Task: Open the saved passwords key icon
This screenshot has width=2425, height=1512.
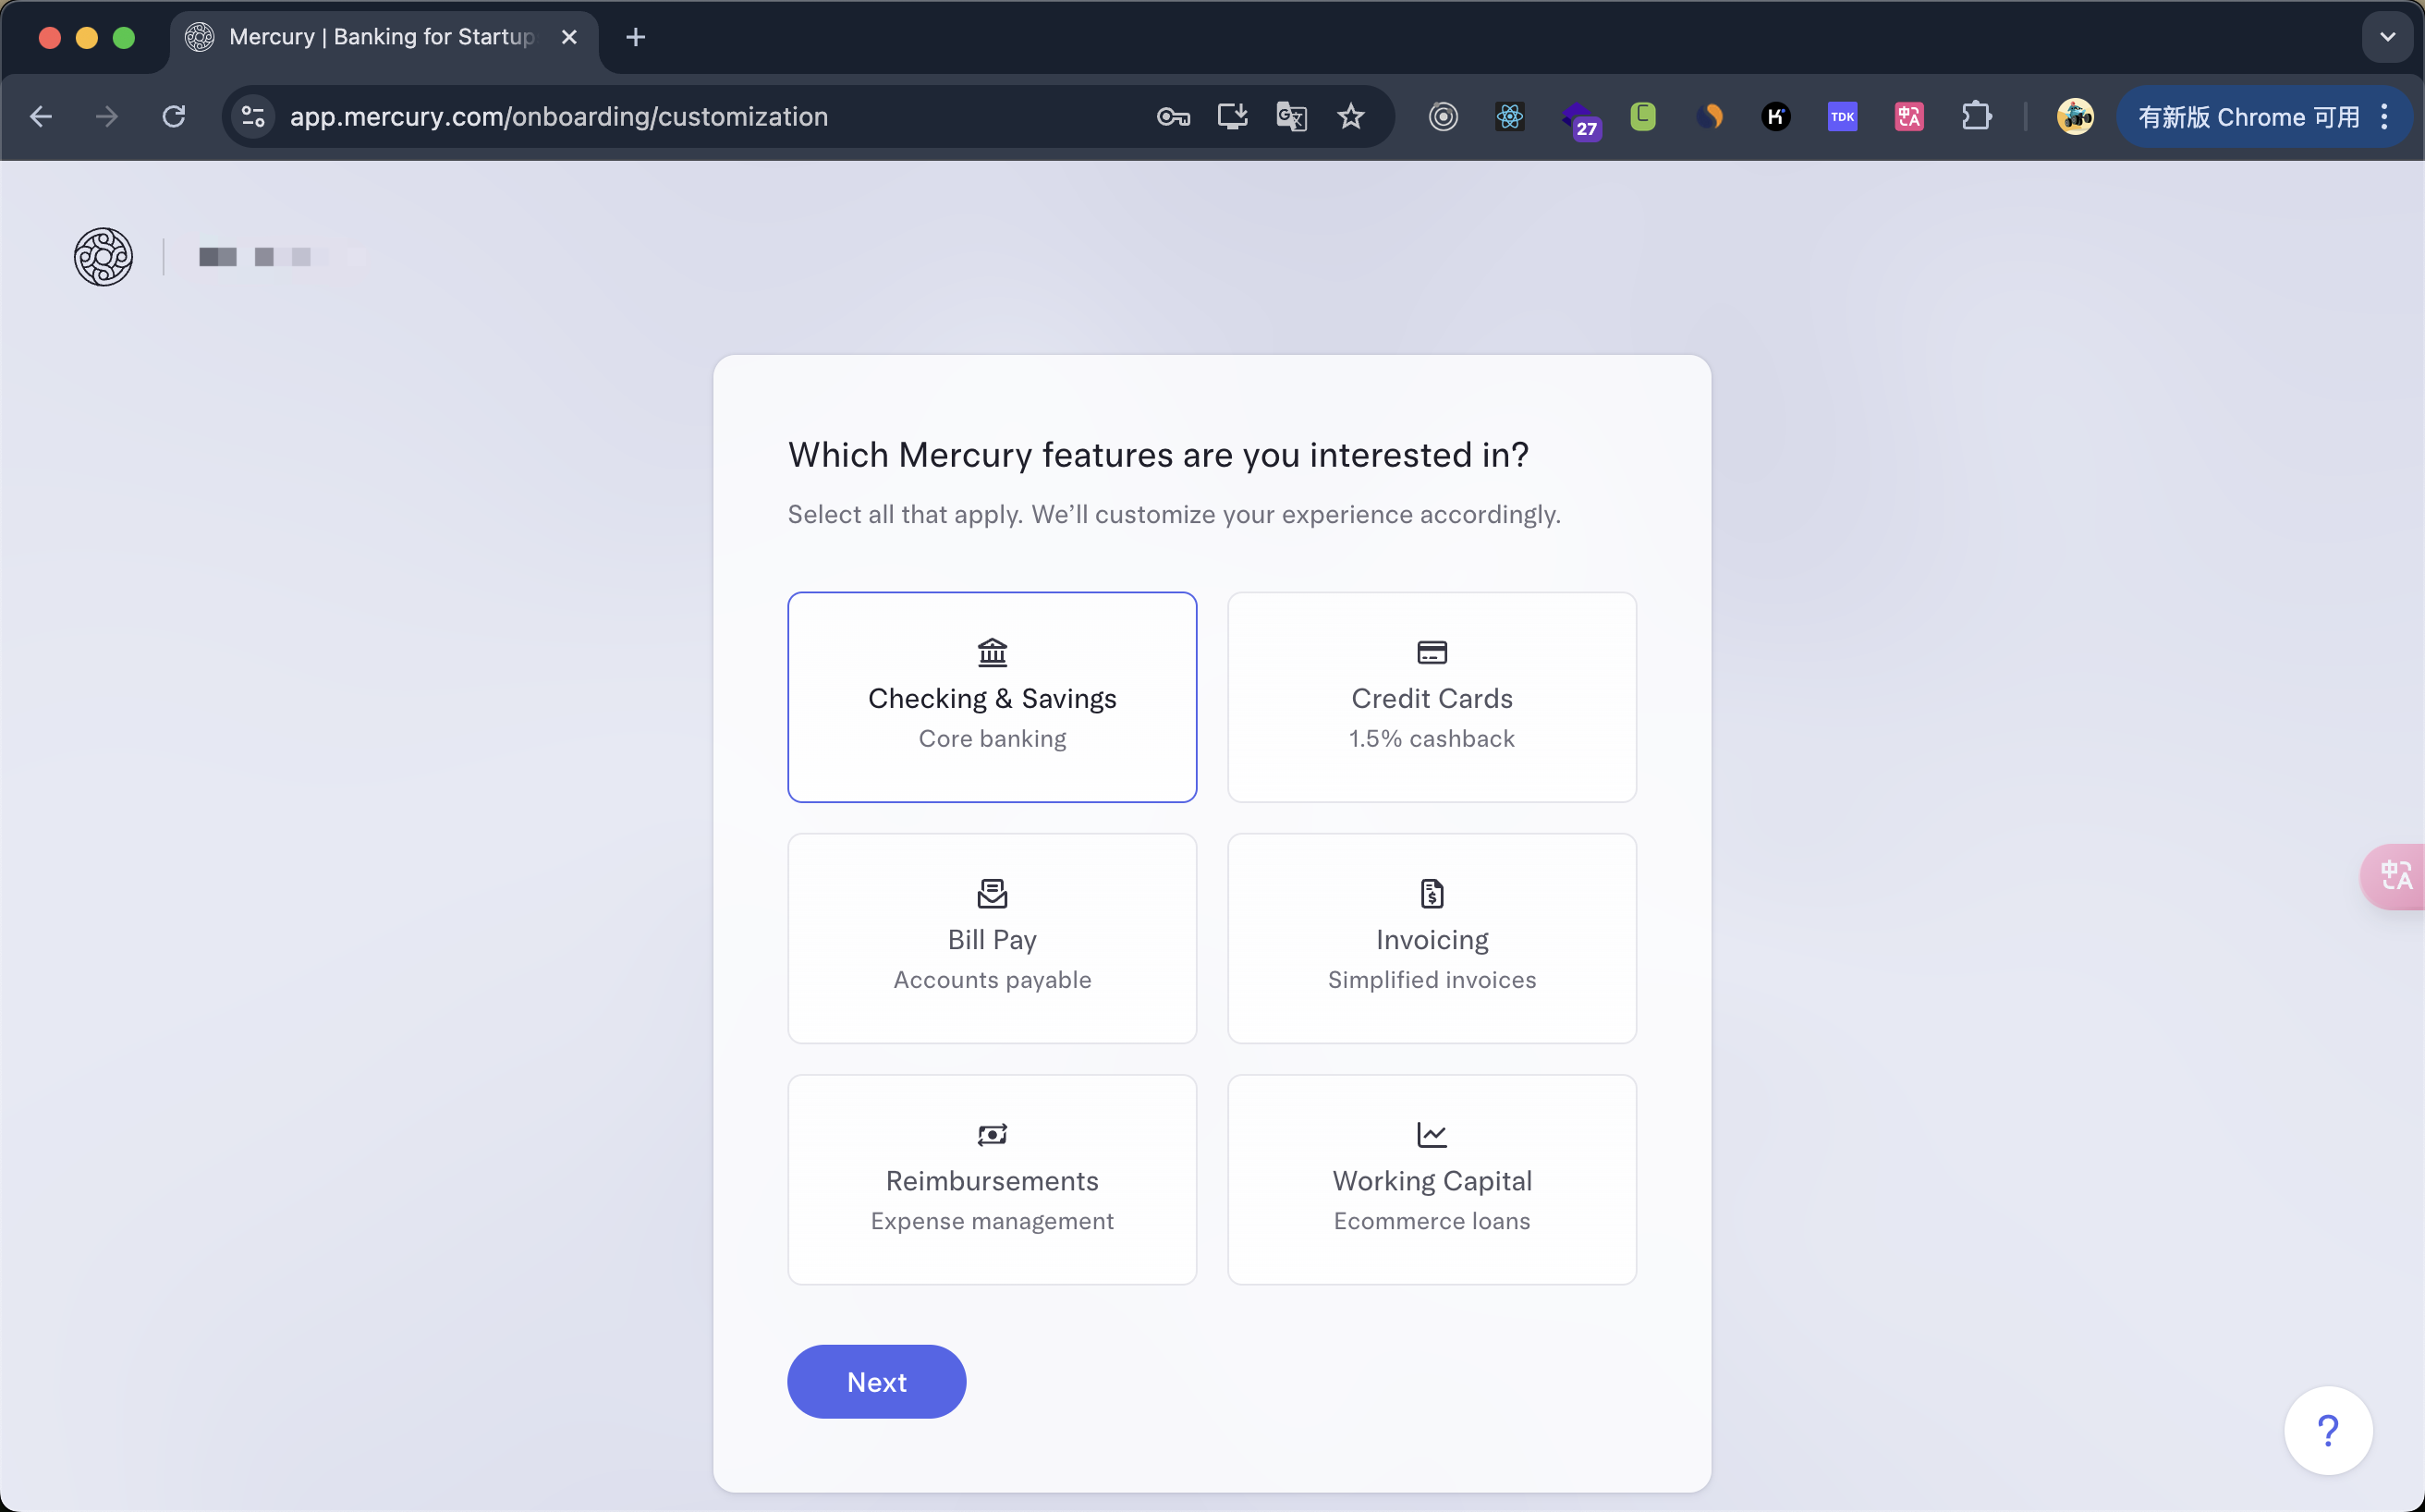Action: pyautogui.click(x=1173, y=117)
